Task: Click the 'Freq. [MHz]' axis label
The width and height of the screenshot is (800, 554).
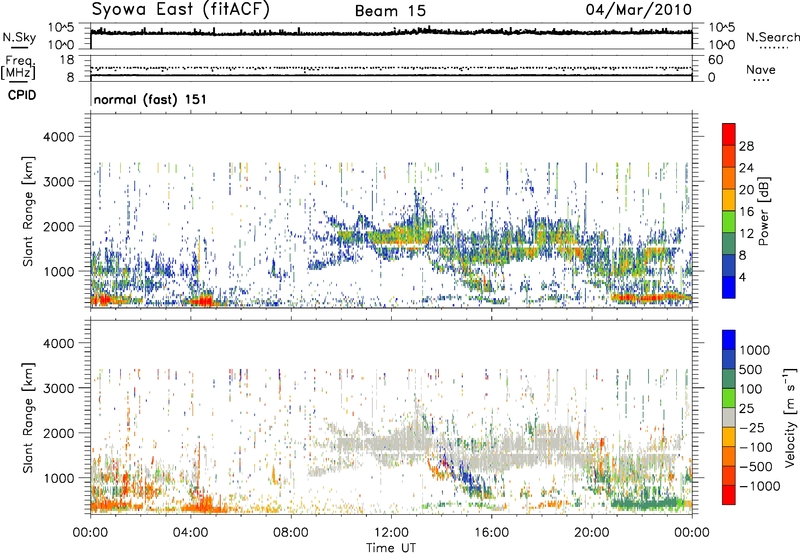Action: point(18,67)
